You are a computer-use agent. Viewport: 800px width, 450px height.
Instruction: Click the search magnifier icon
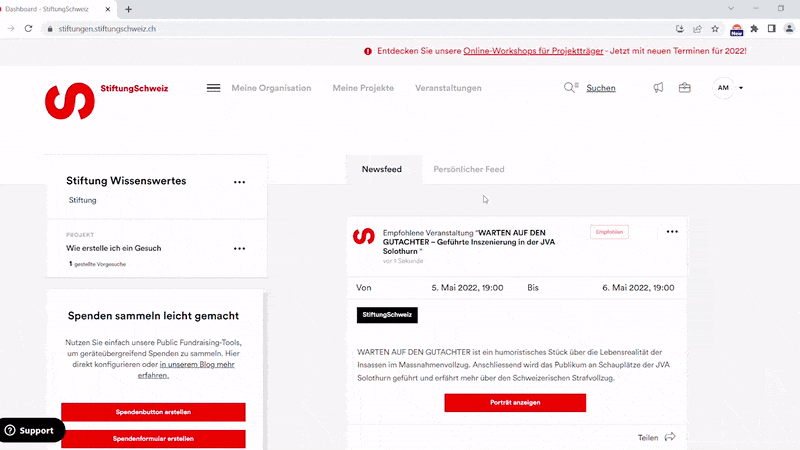[571, 88]
